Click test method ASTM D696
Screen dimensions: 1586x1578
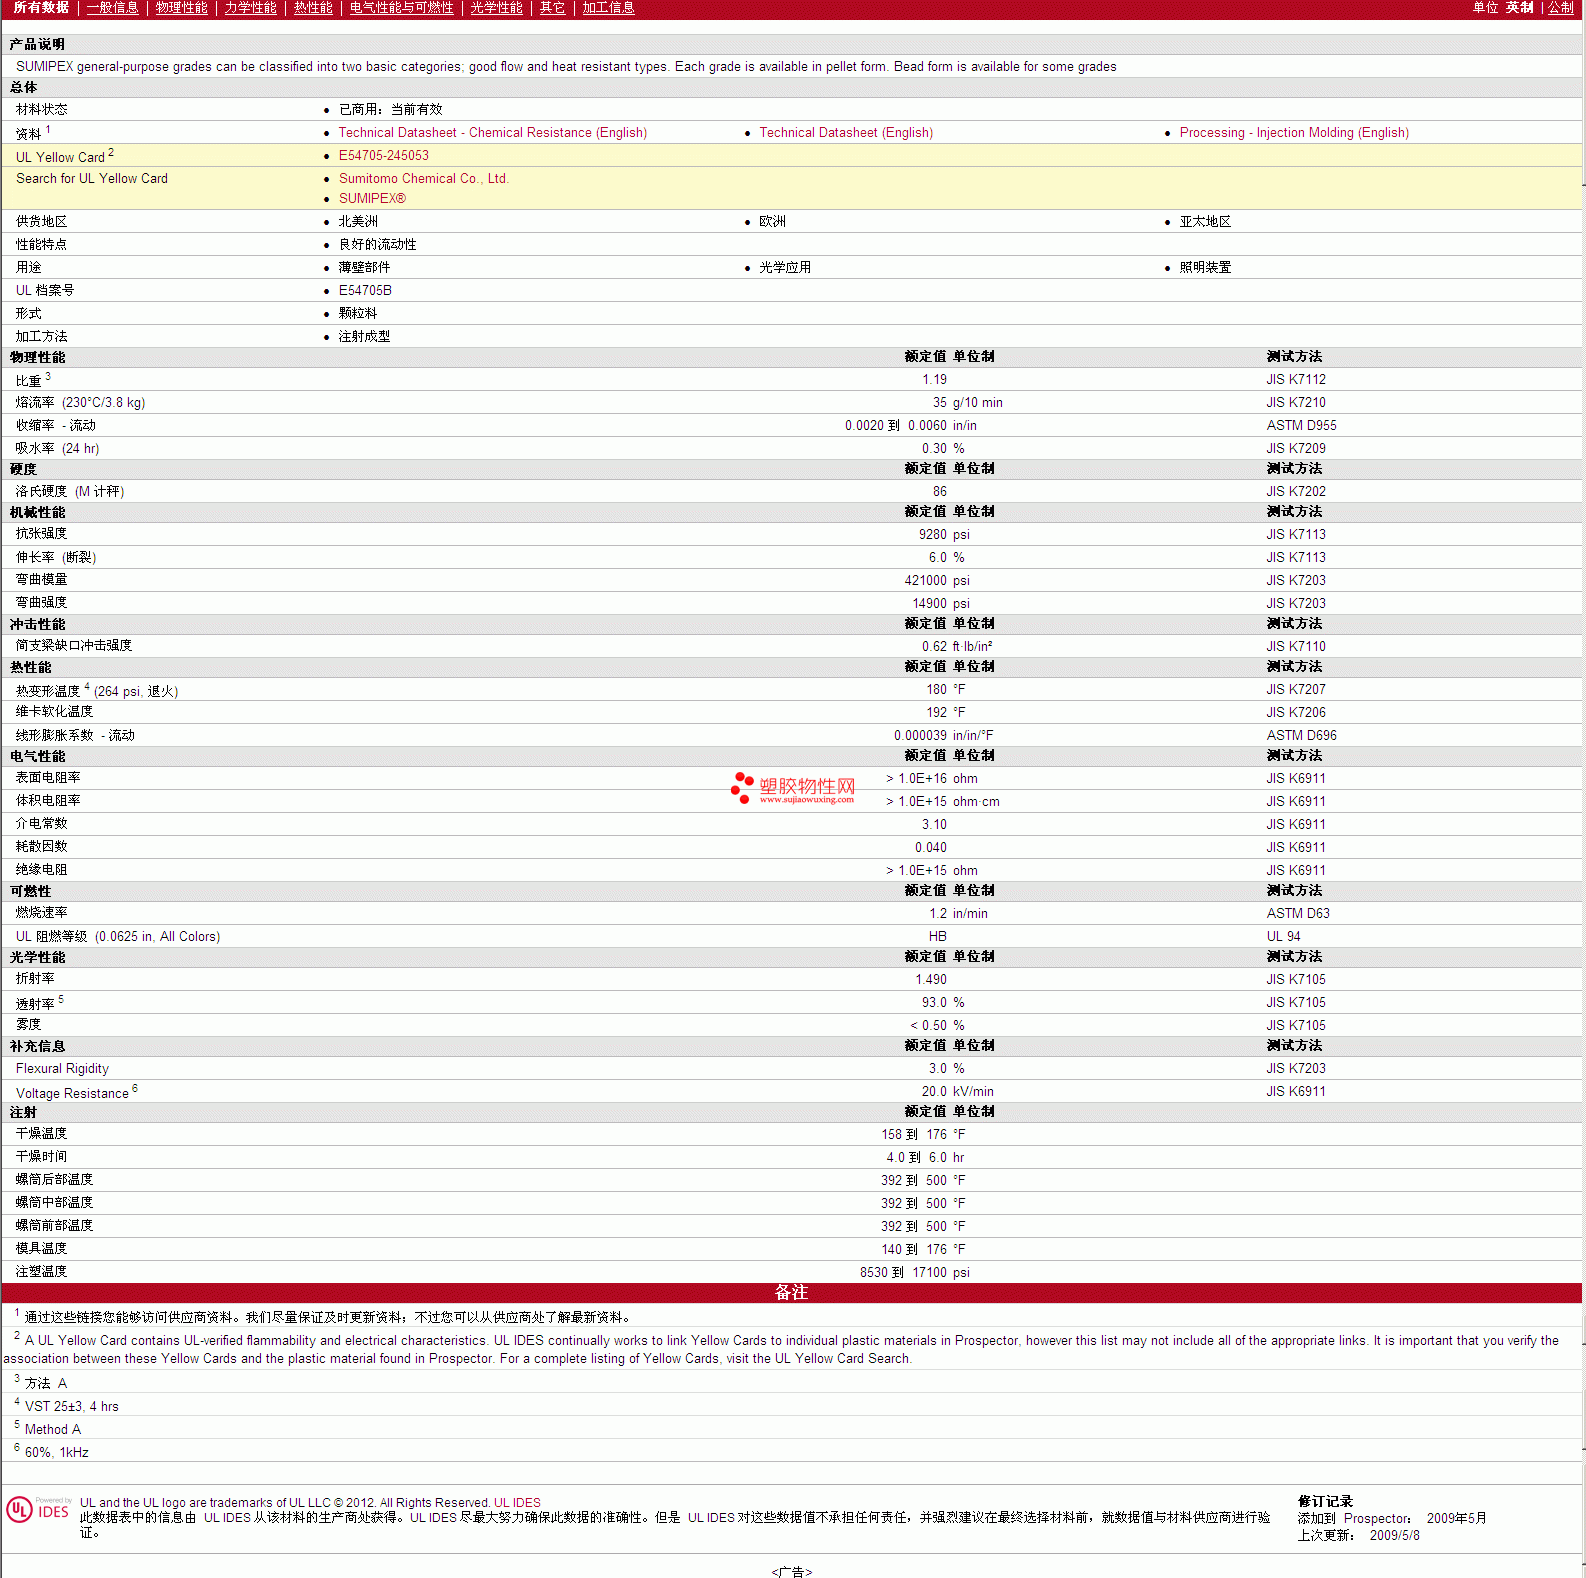1301,736
